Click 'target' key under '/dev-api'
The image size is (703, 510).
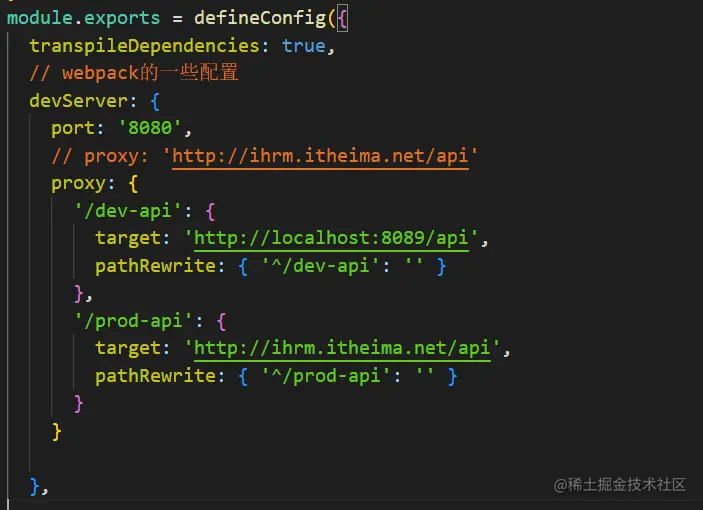128,238
